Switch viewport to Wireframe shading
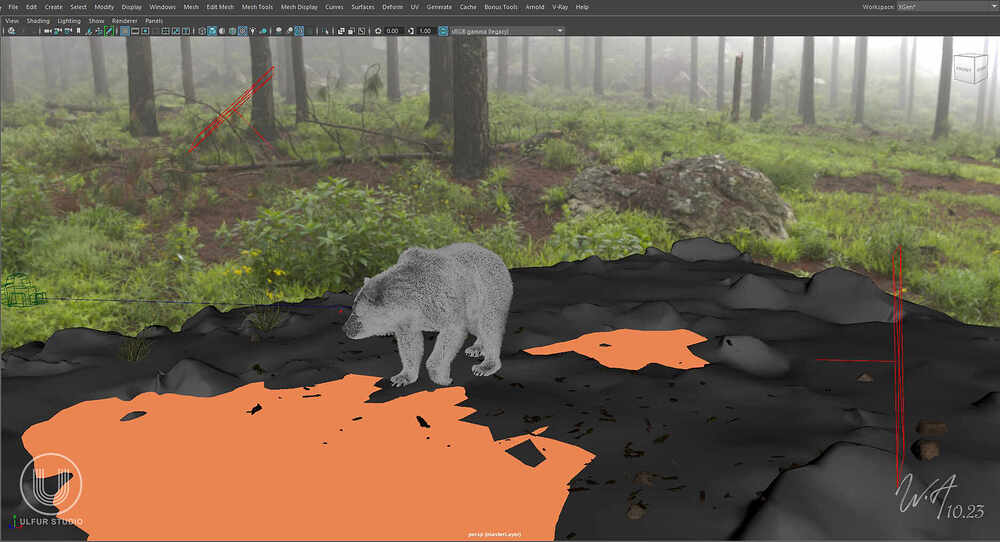Image resolution: width=1000 pixels, height=542 pixels. [x=202, y=31]
